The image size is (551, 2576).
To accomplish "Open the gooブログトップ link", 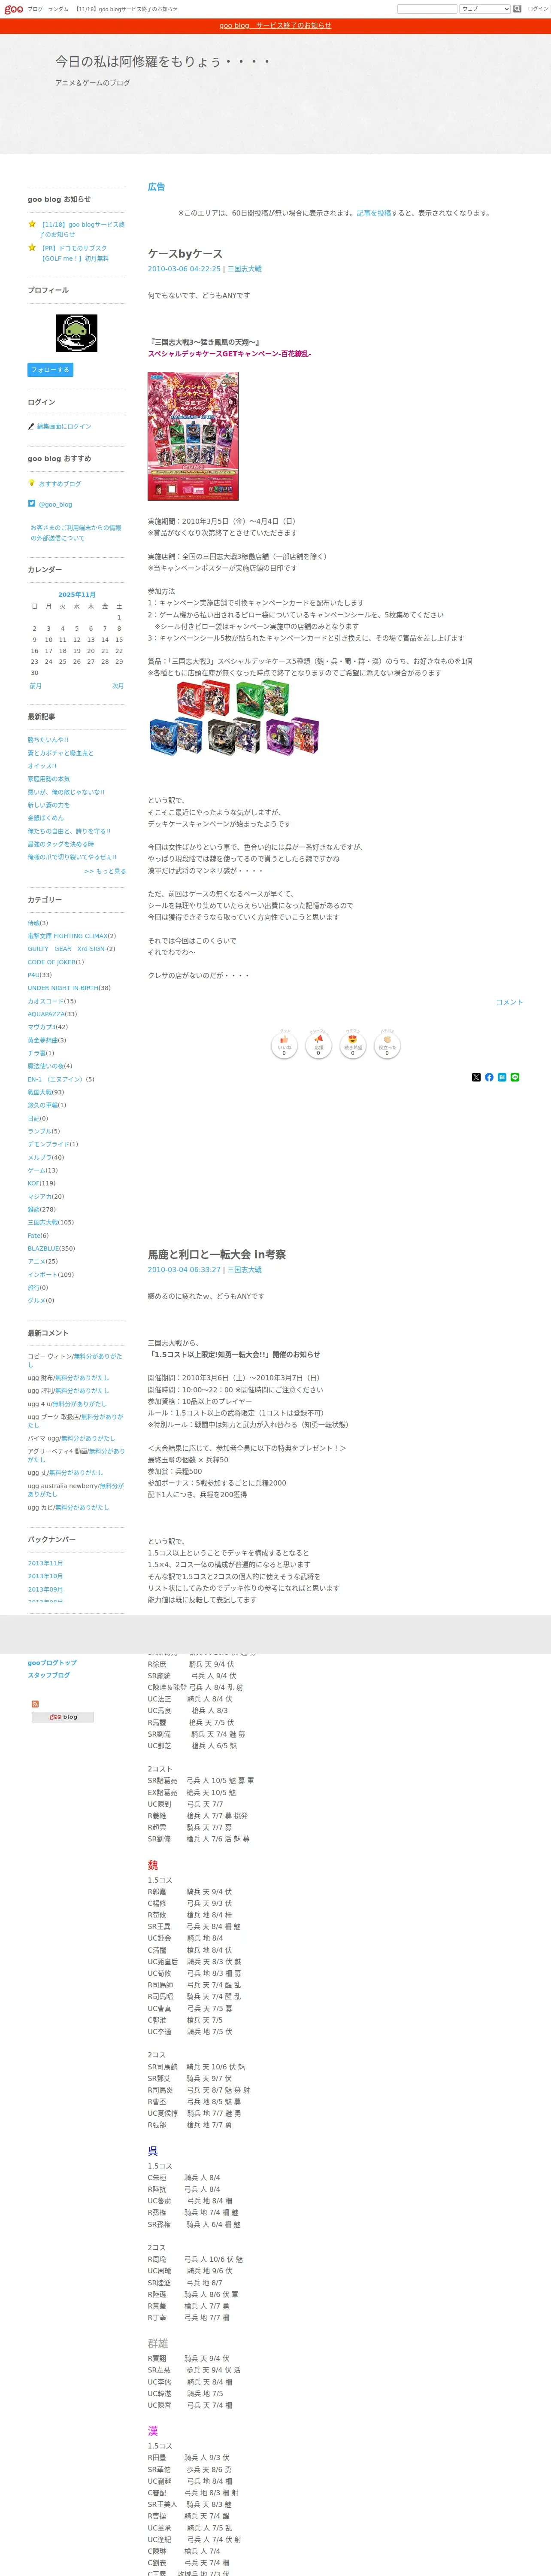I will (52, 1662).
